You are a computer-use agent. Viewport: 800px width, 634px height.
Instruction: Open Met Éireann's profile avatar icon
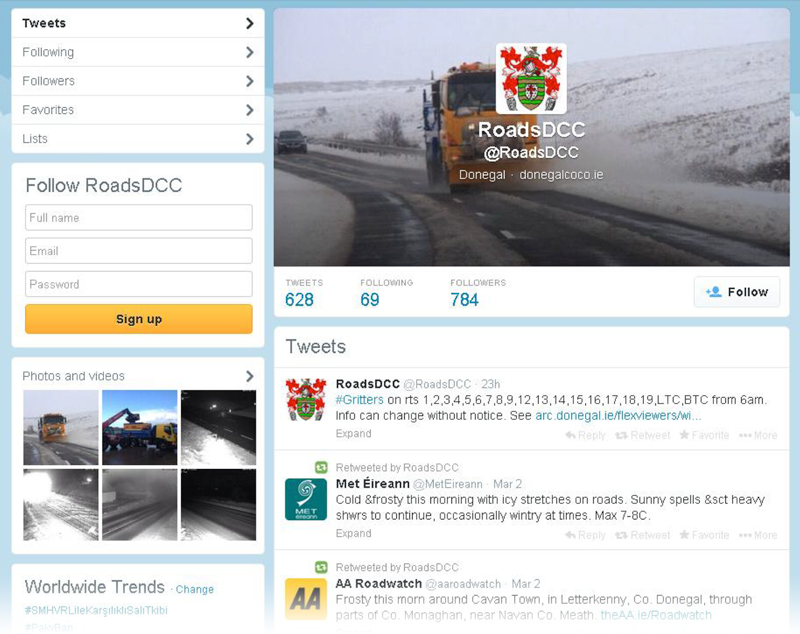pyautogui.click(x=306, y=499)
